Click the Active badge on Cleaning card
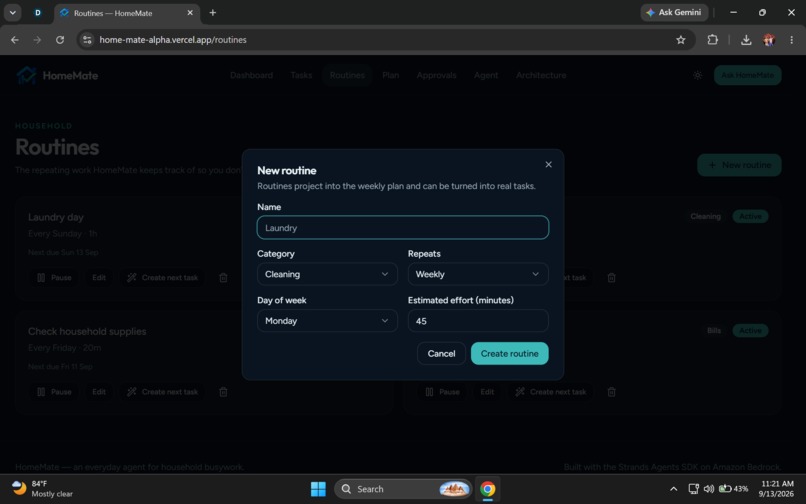This screenshot has height=504, width=806. [x=750, y=217]
